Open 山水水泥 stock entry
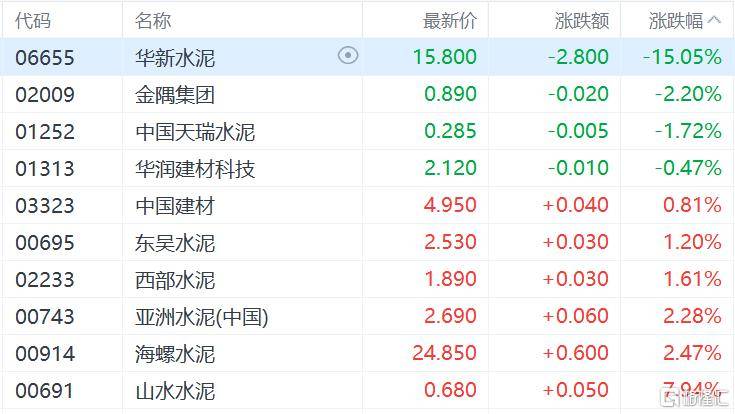The height and width of the screenshot is (414, 735). 368,391
